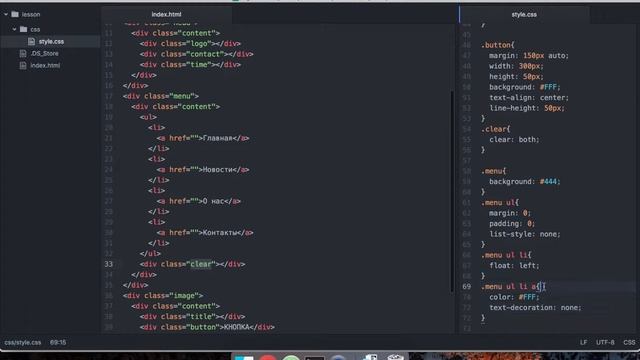This screenshot has width=640, height=360.
Task: Click the 'padding: 0;' declaration
Action: (512, 224)
